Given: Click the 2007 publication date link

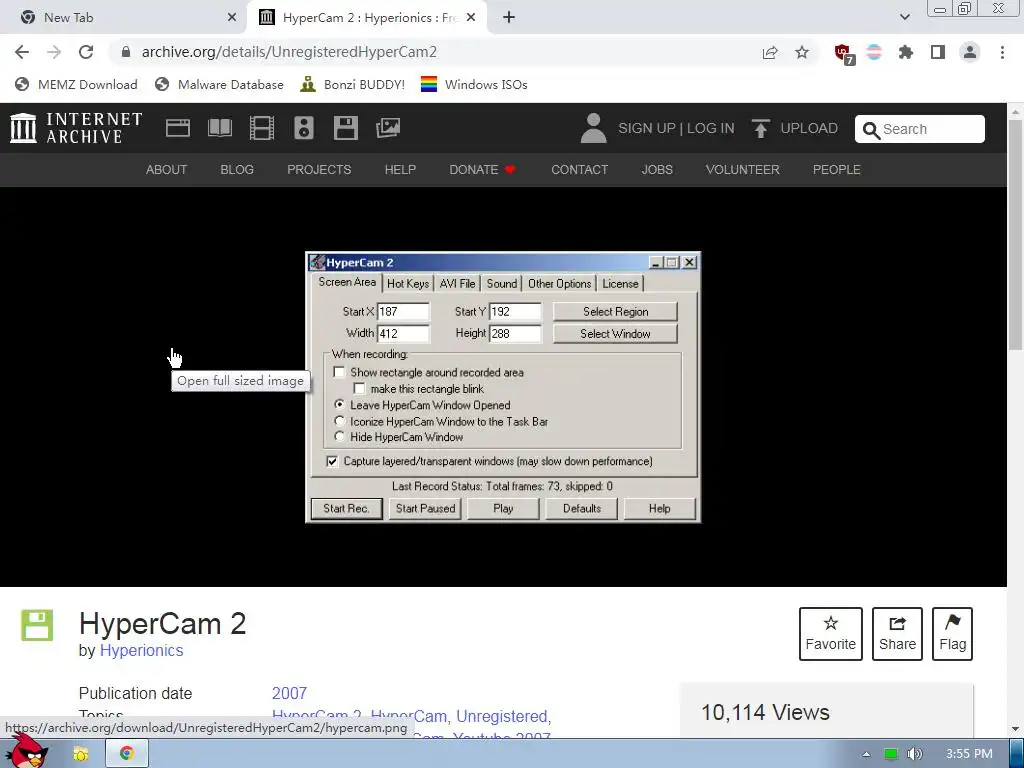Looking at the screenshot, I should [x=289, y=693].
